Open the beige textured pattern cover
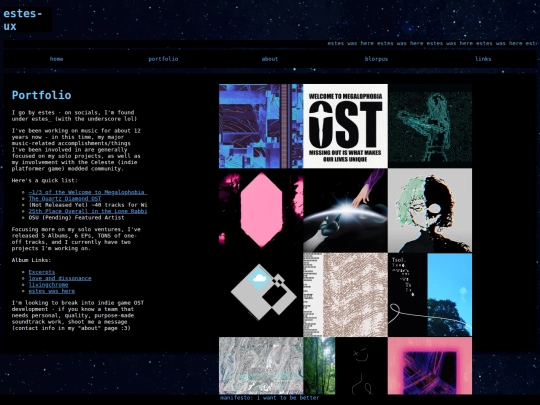The height and width of the screenshot is (405, 540). click(345, 295)
